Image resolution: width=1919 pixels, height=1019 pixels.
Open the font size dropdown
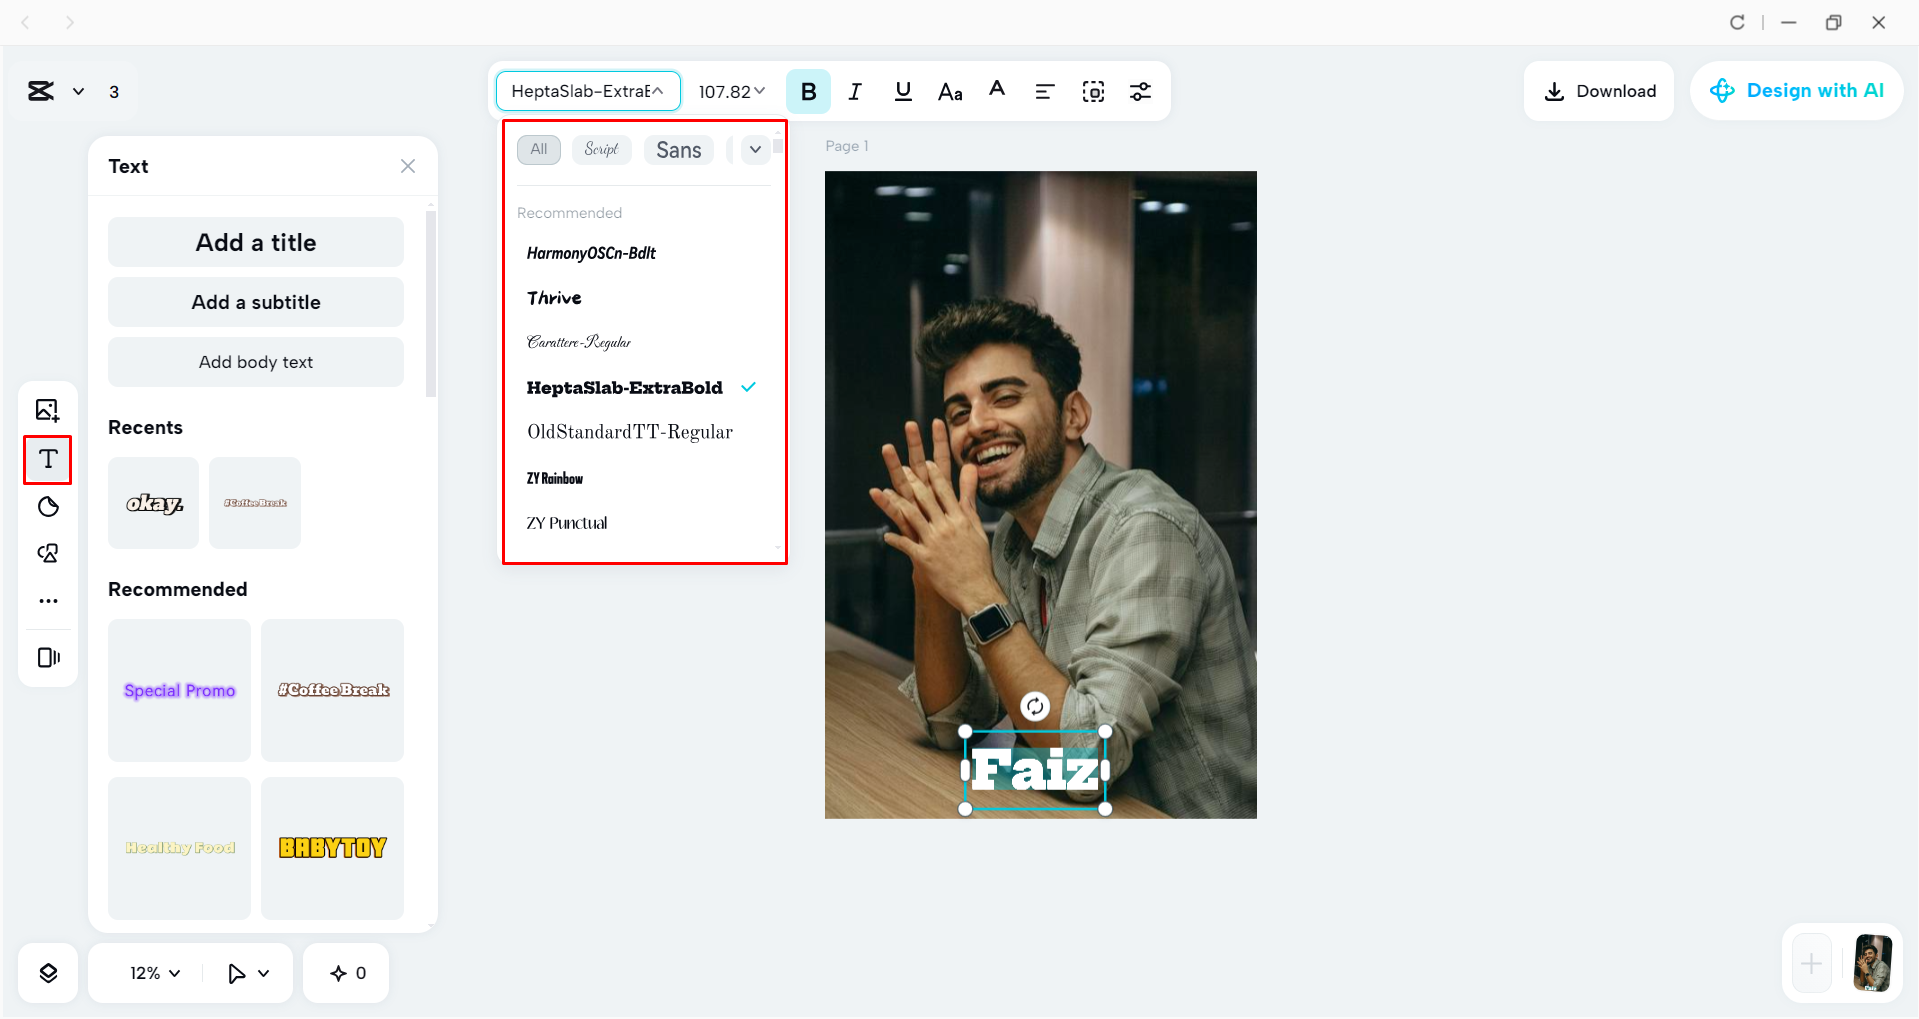point(731,91)
